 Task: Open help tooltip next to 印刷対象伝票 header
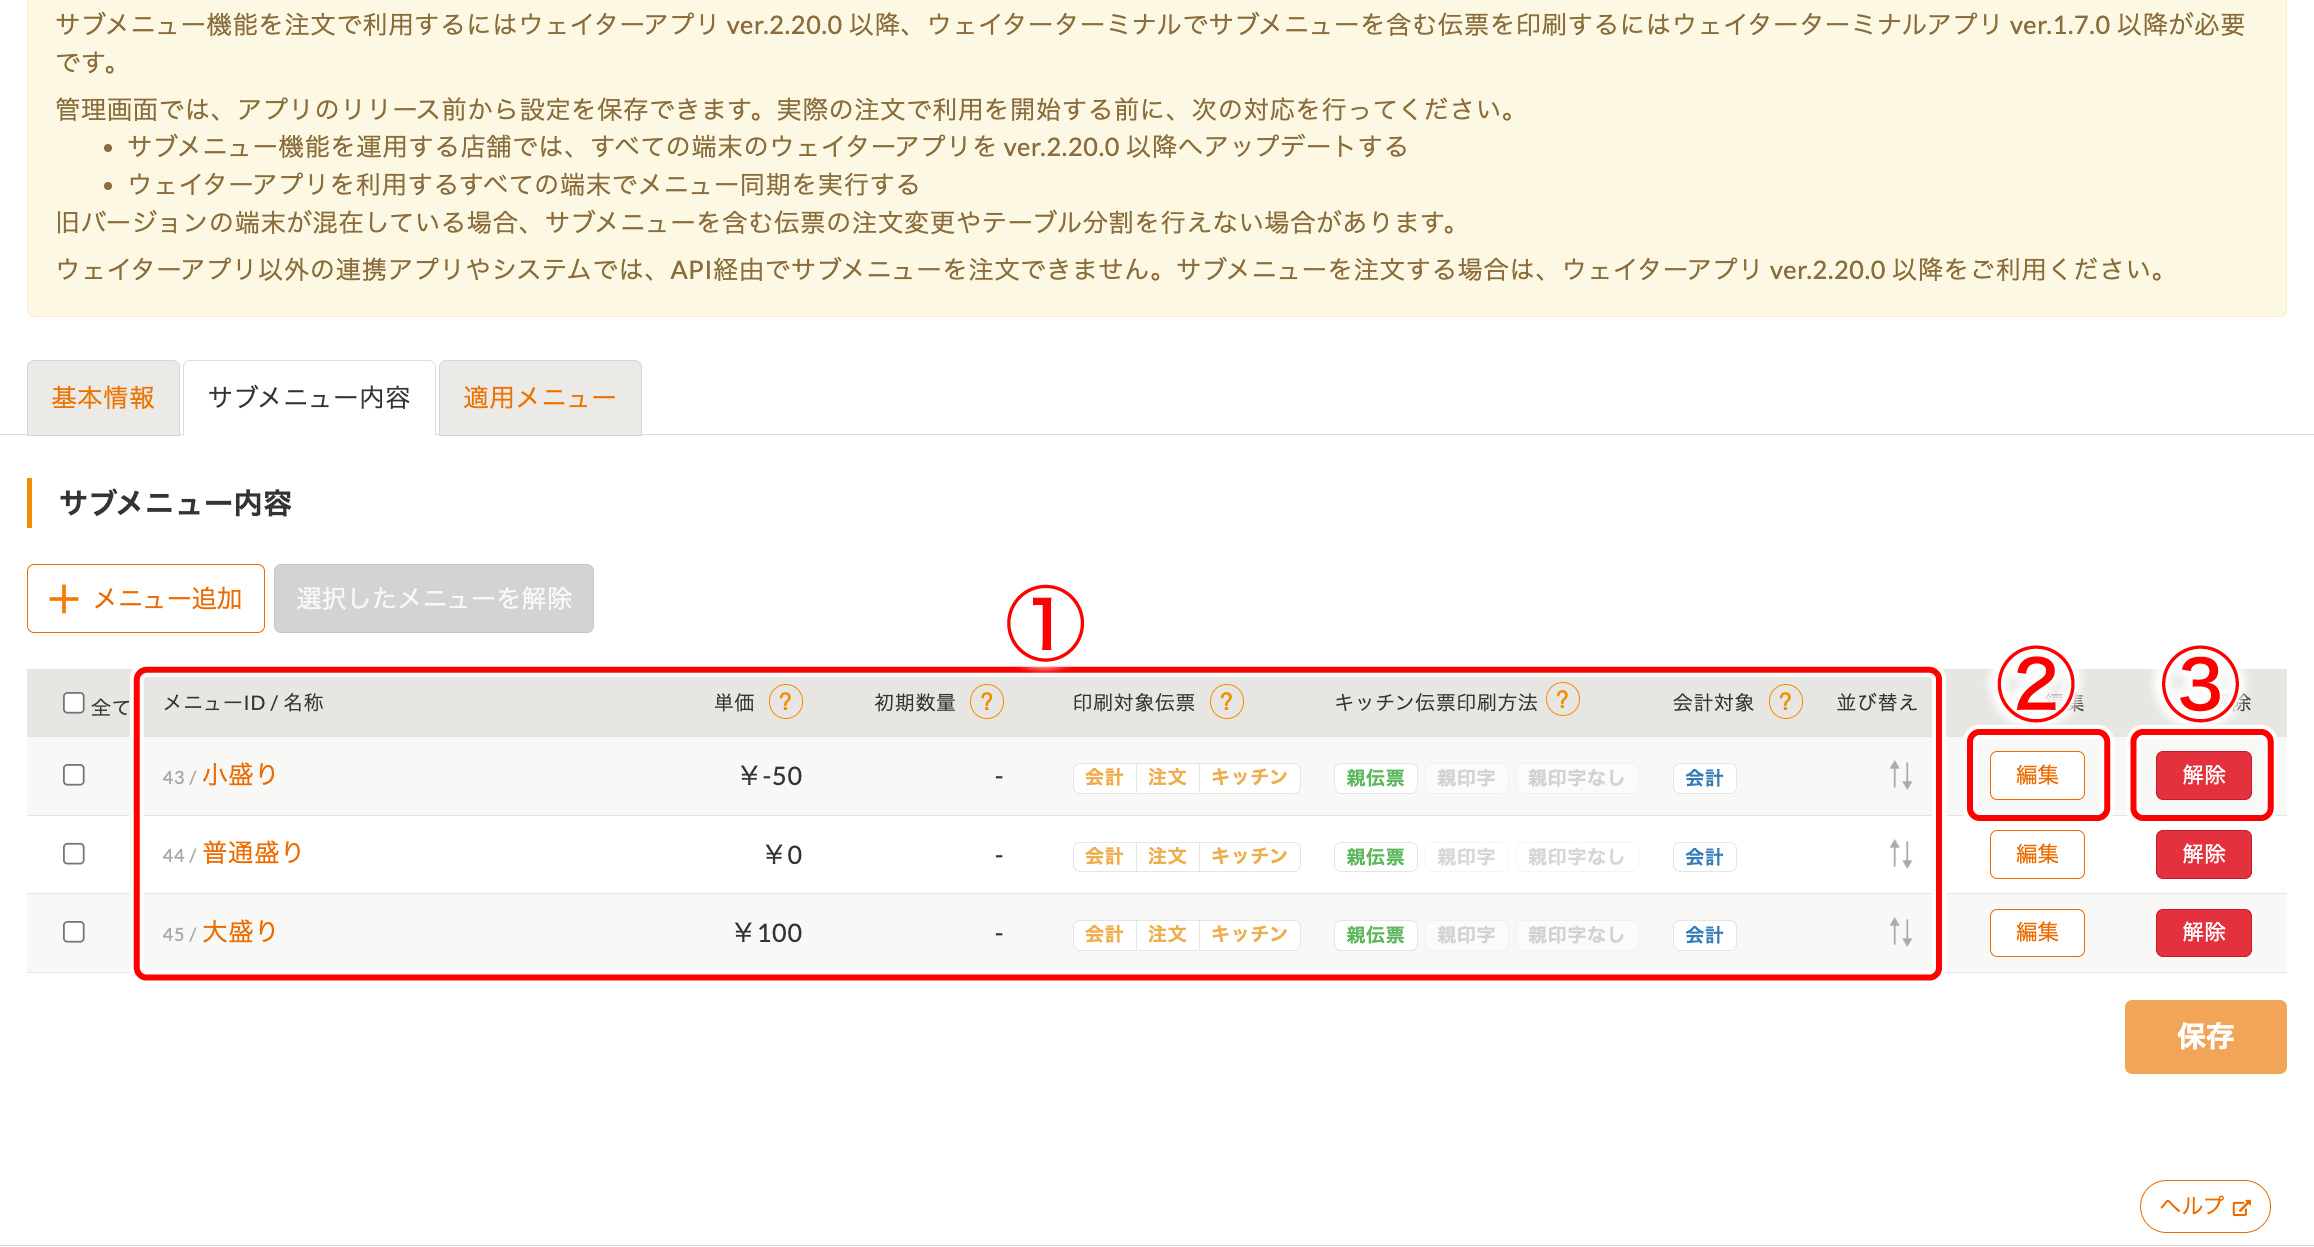click(1227, 702)
